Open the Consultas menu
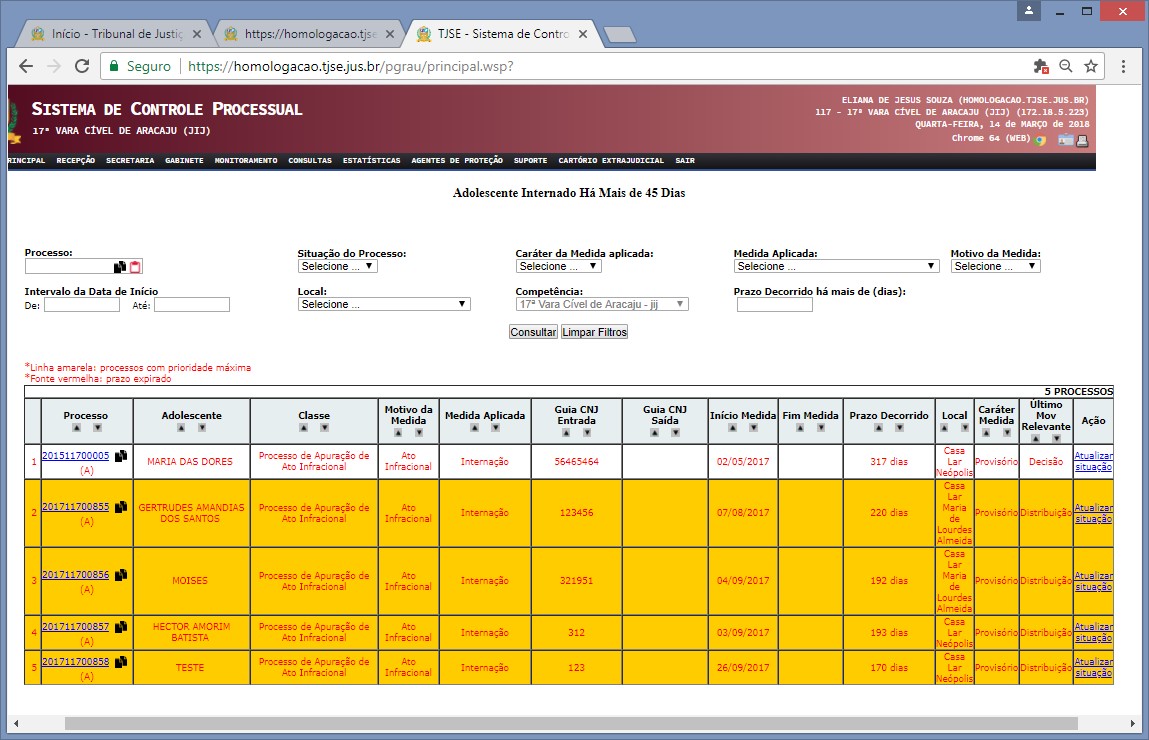This screenshot has height=740, width=1149. point(310,161)
